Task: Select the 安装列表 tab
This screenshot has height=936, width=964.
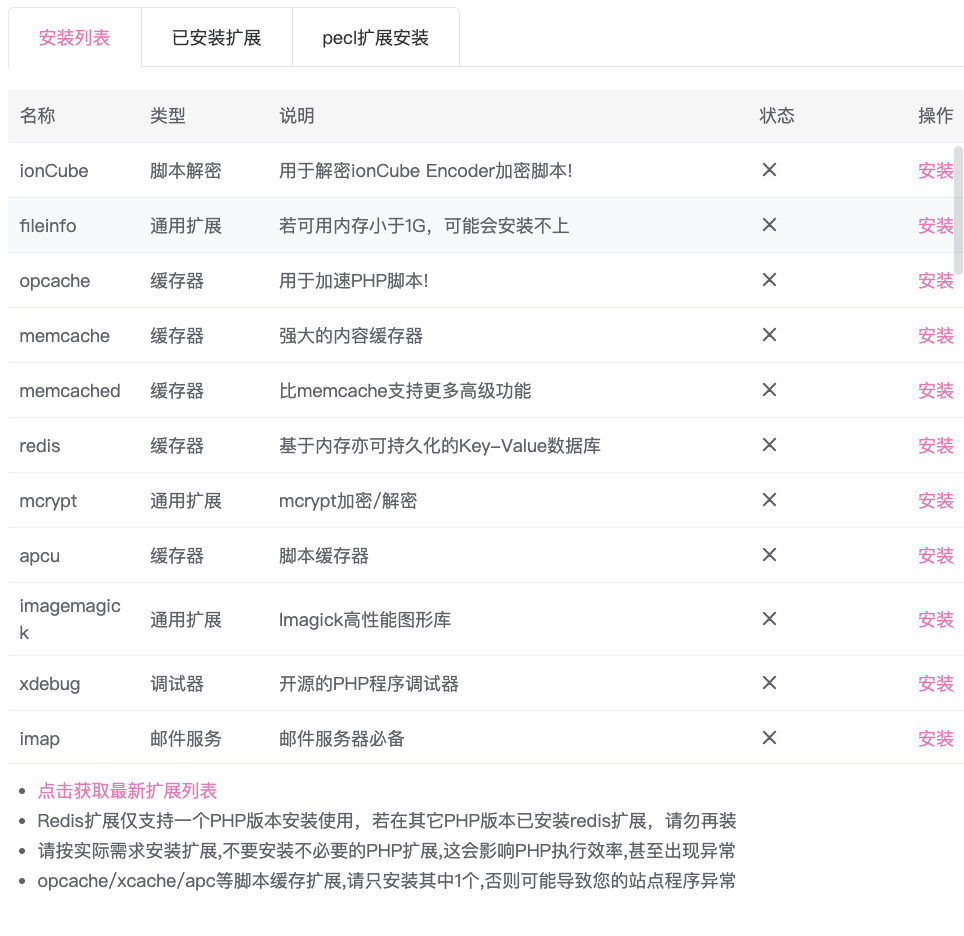Action: [x=73, y=37]
